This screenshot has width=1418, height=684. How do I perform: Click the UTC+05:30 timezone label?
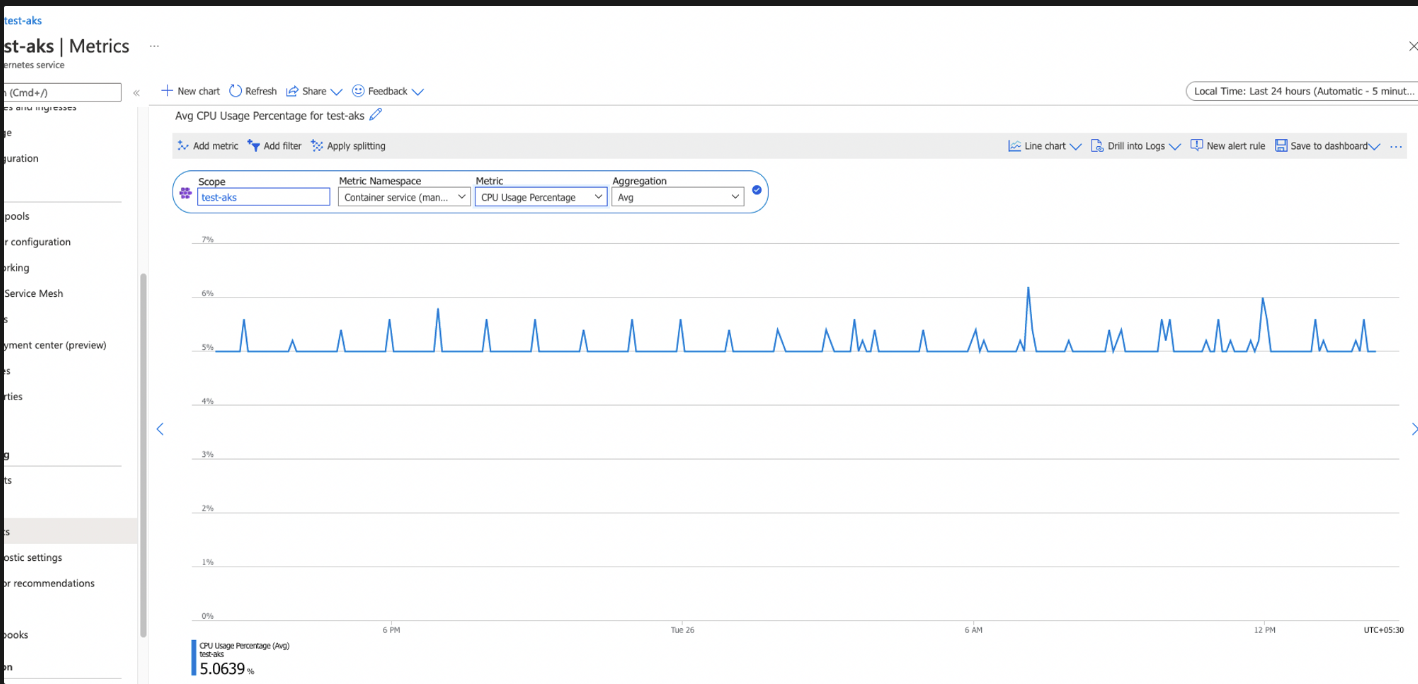point(1384,630)
